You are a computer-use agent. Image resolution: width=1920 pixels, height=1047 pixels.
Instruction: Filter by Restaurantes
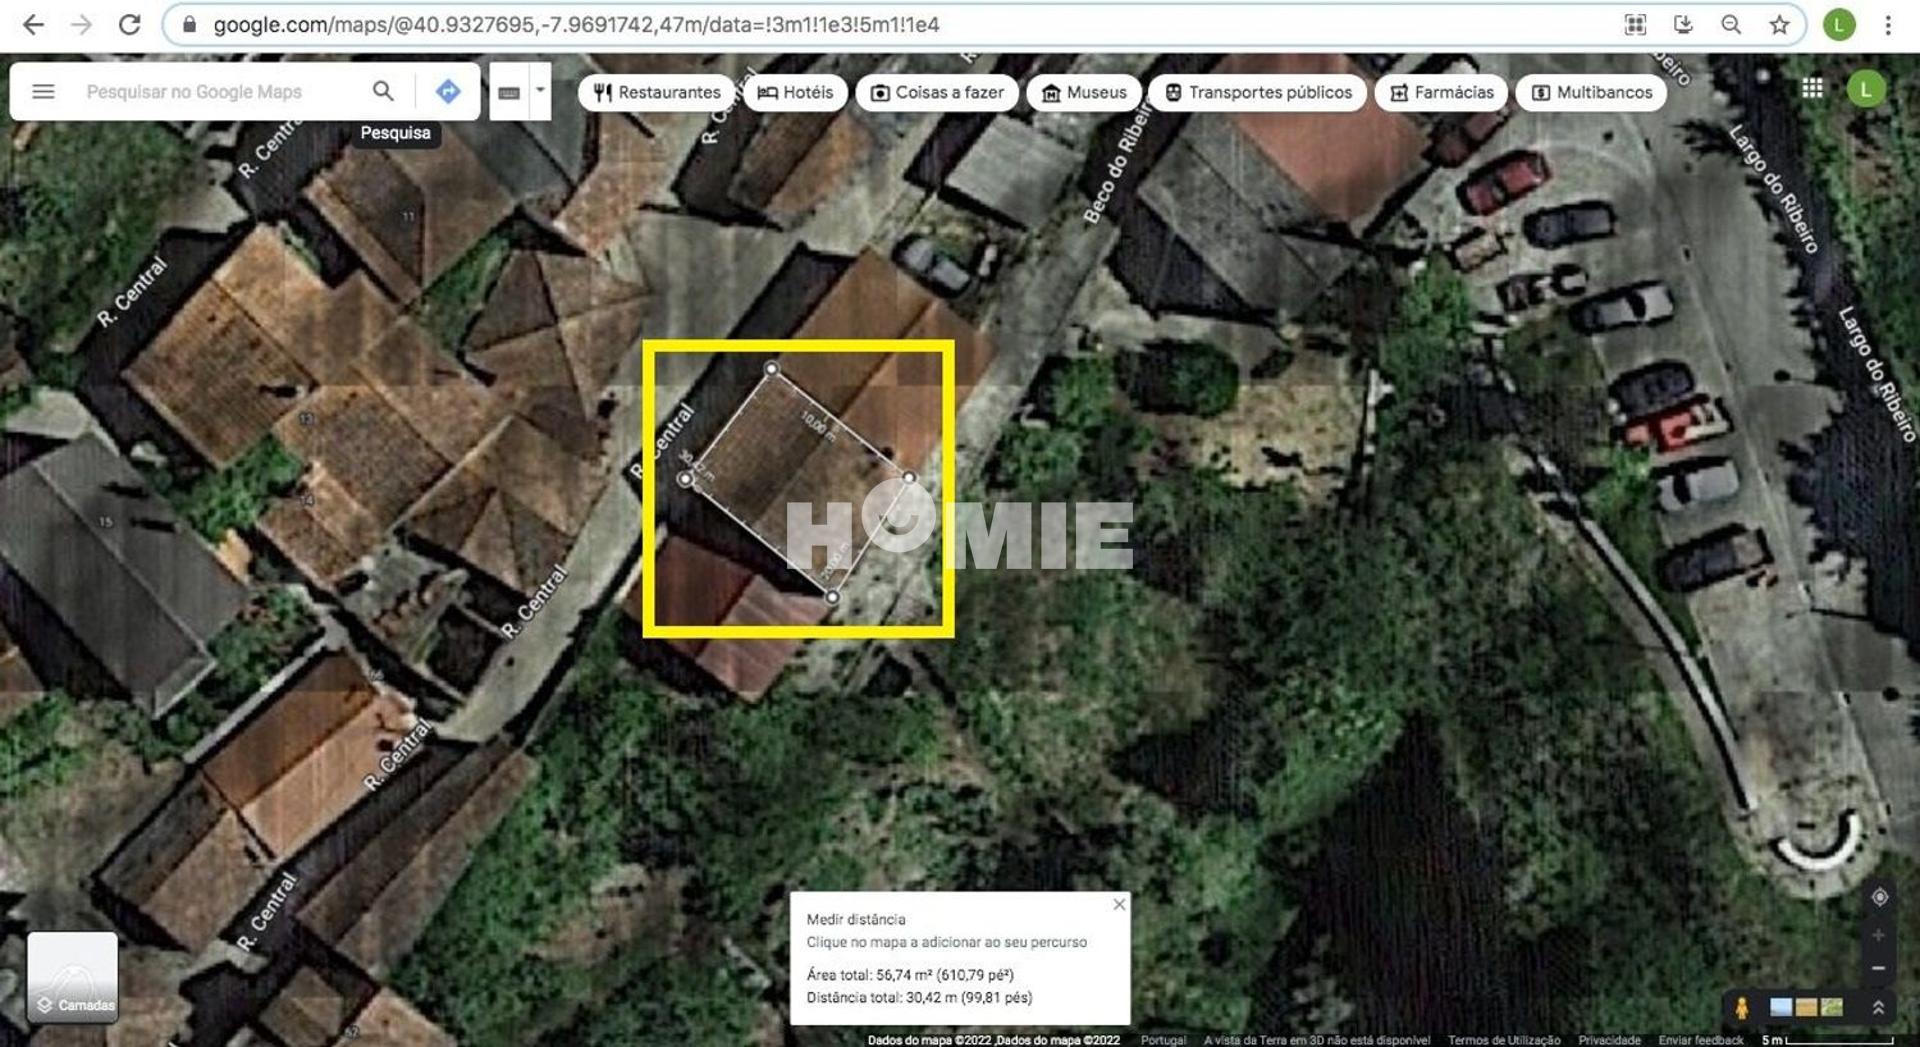pos(657,92)
